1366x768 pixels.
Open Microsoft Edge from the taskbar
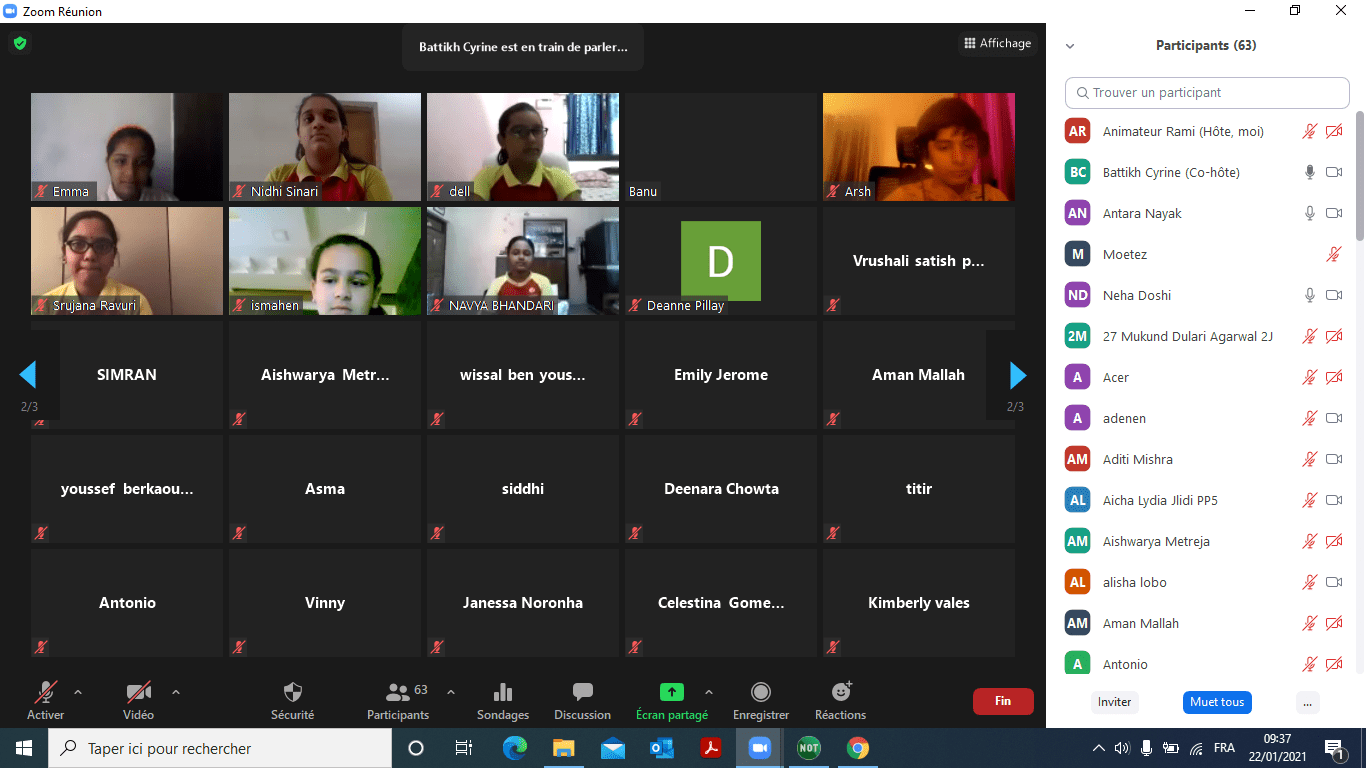tap(514, 748)
